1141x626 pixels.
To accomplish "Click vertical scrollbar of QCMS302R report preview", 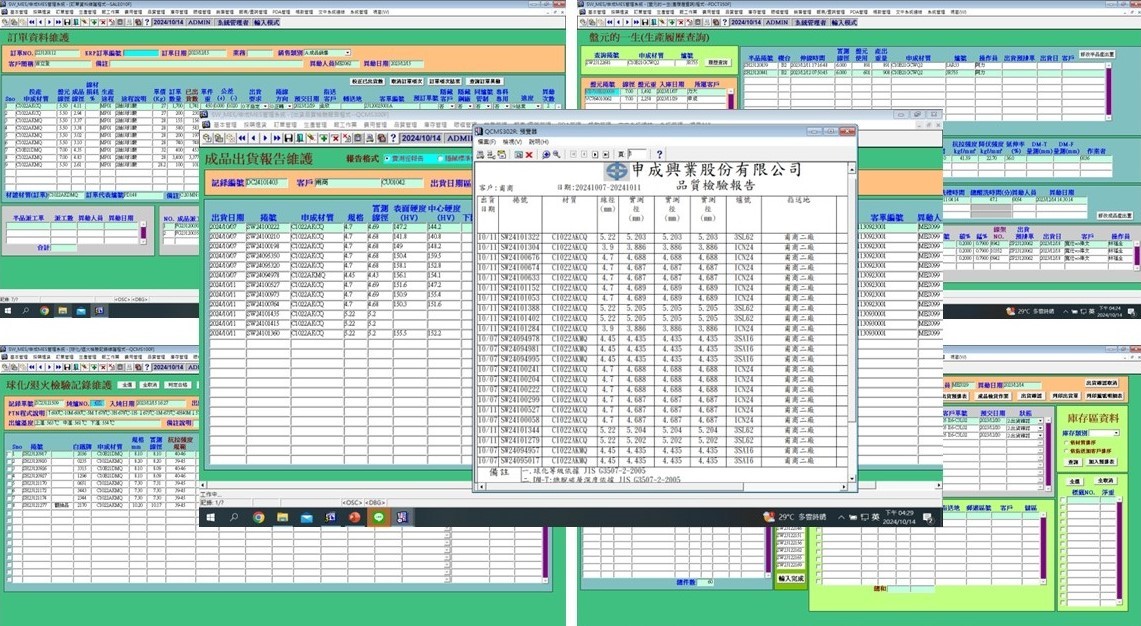I will point(852,324).
